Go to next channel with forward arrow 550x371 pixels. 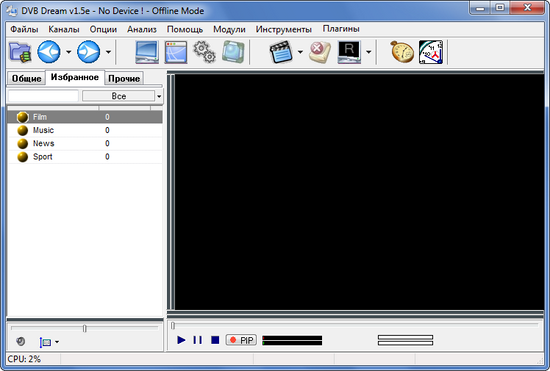(x=88, y=52)
